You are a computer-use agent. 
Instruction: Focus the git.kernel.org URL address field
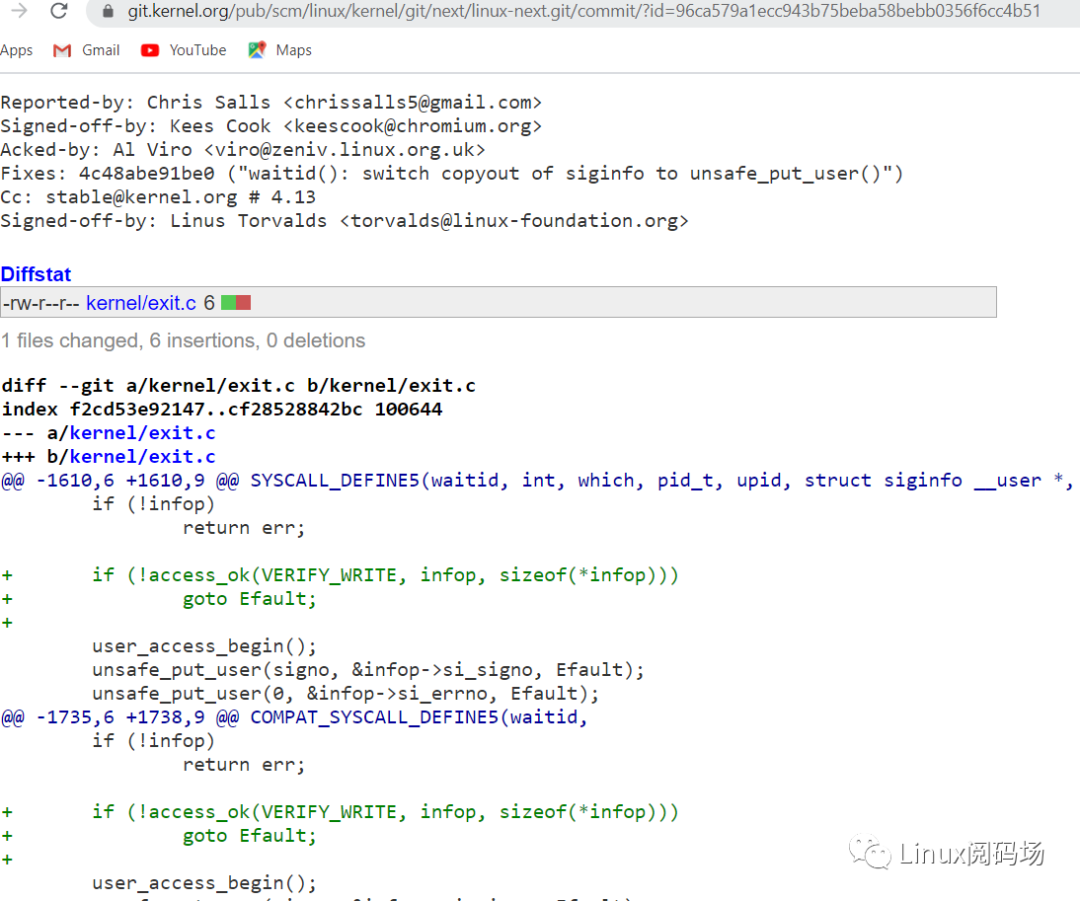pyautogui.click(x=583, y=11)
